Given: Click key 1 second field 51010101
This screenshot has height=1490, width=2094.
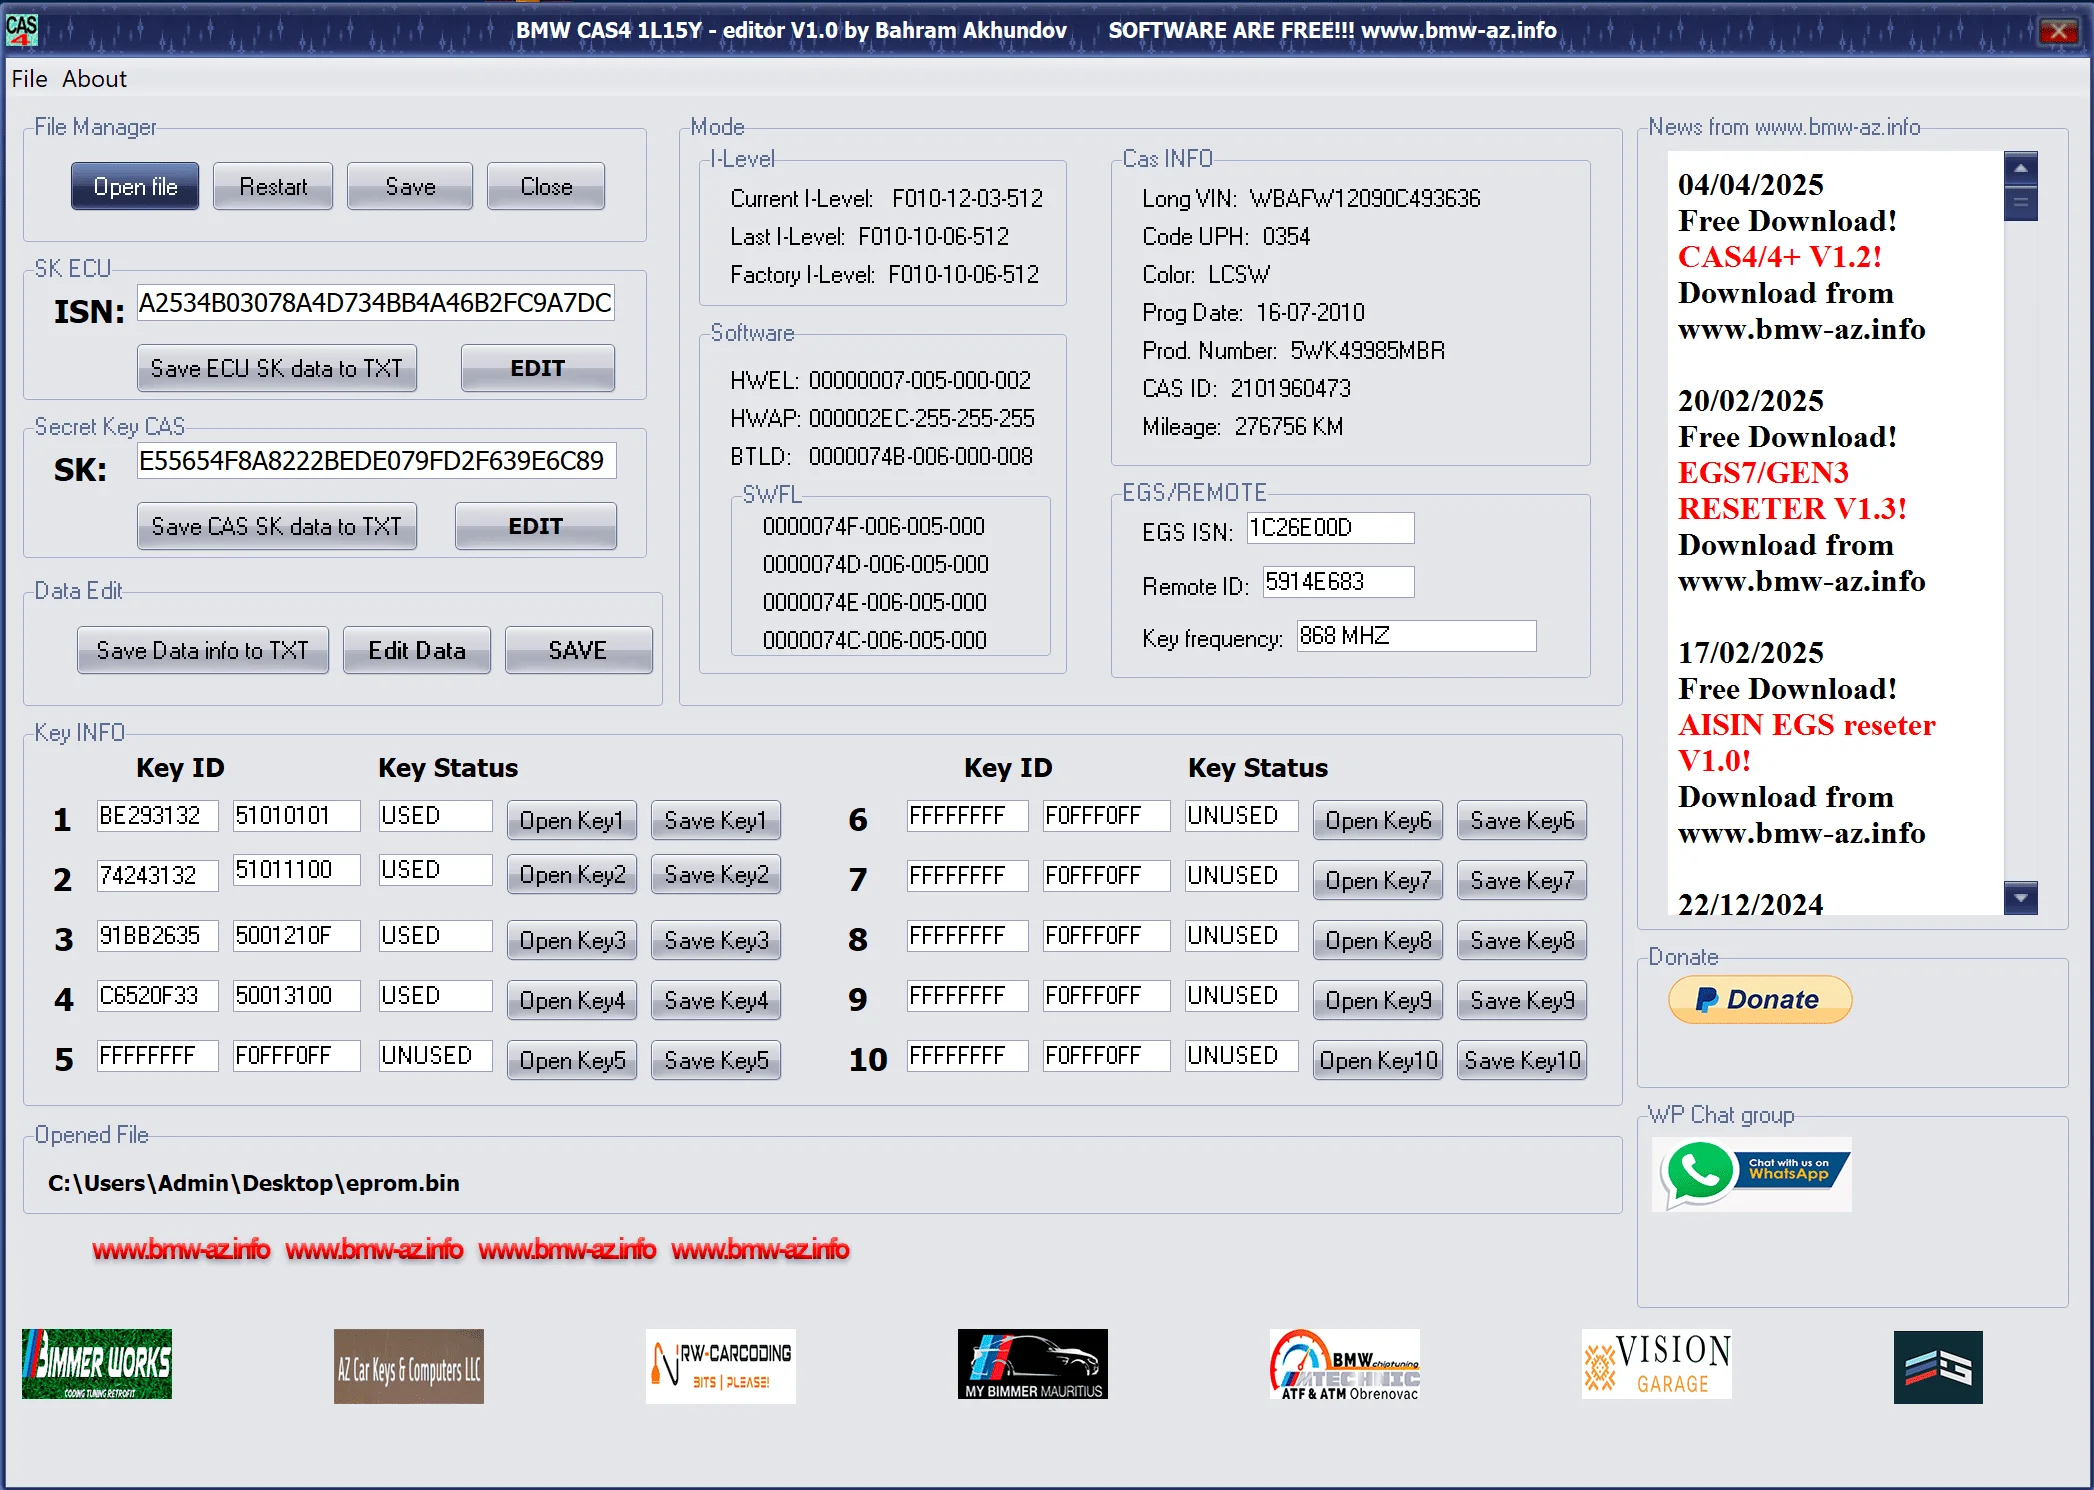Looking at the screenshot, I should click(x=296, y=816).
